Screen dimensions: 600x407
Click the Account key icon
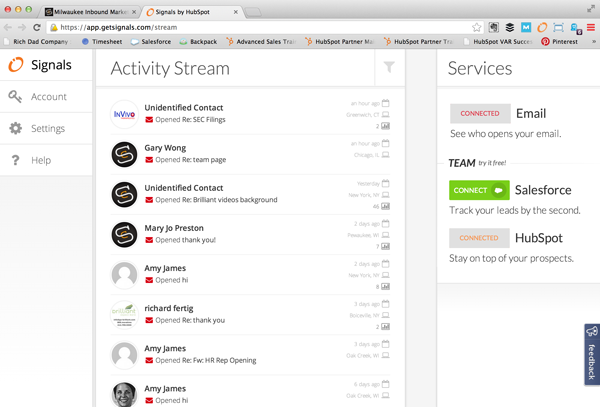15,97
